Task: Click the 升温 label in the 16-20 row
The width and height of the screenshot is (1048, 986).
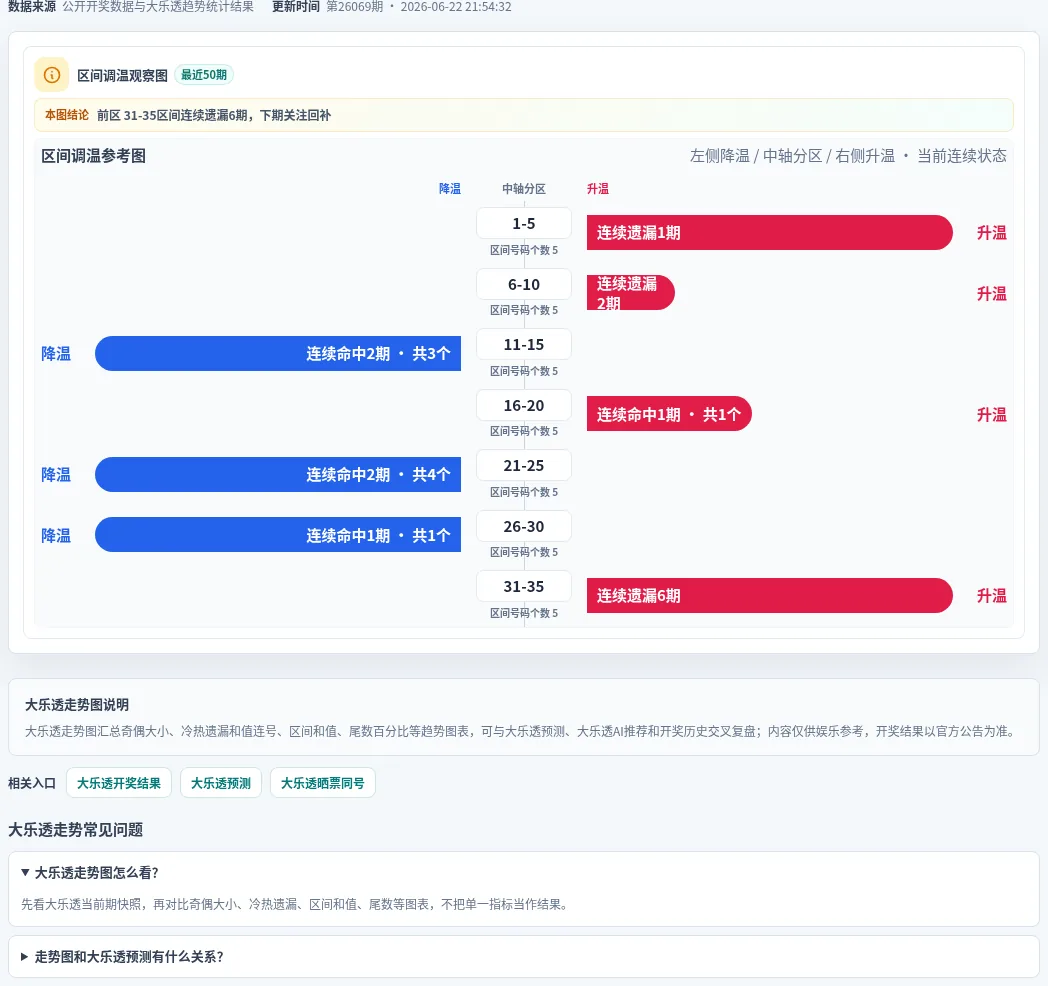Action: (991, 414)
